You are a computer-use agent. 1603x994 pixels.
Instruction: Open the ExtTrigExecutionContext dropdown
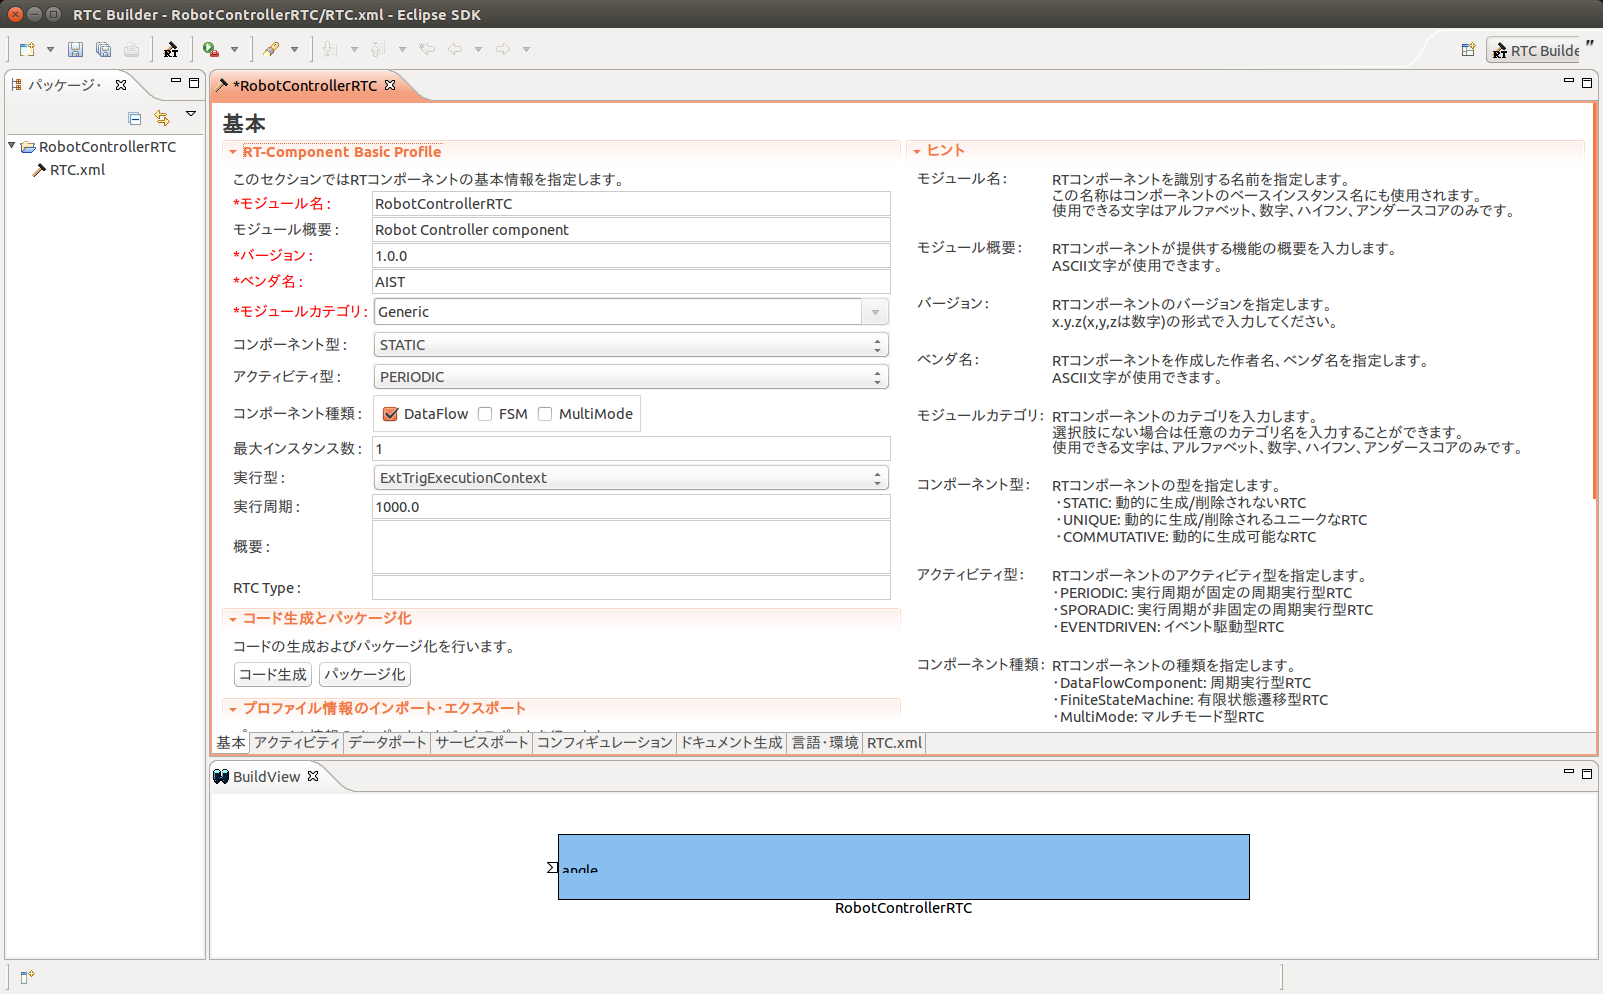pyautogui.click(x=631, y=478)
